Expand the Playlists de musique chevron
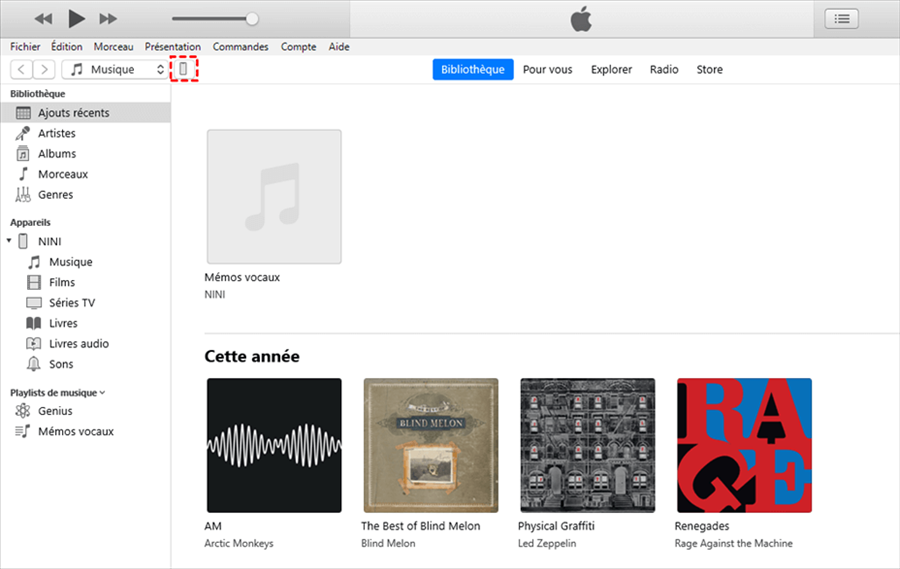Screen dimensions: 900x569 102,394
